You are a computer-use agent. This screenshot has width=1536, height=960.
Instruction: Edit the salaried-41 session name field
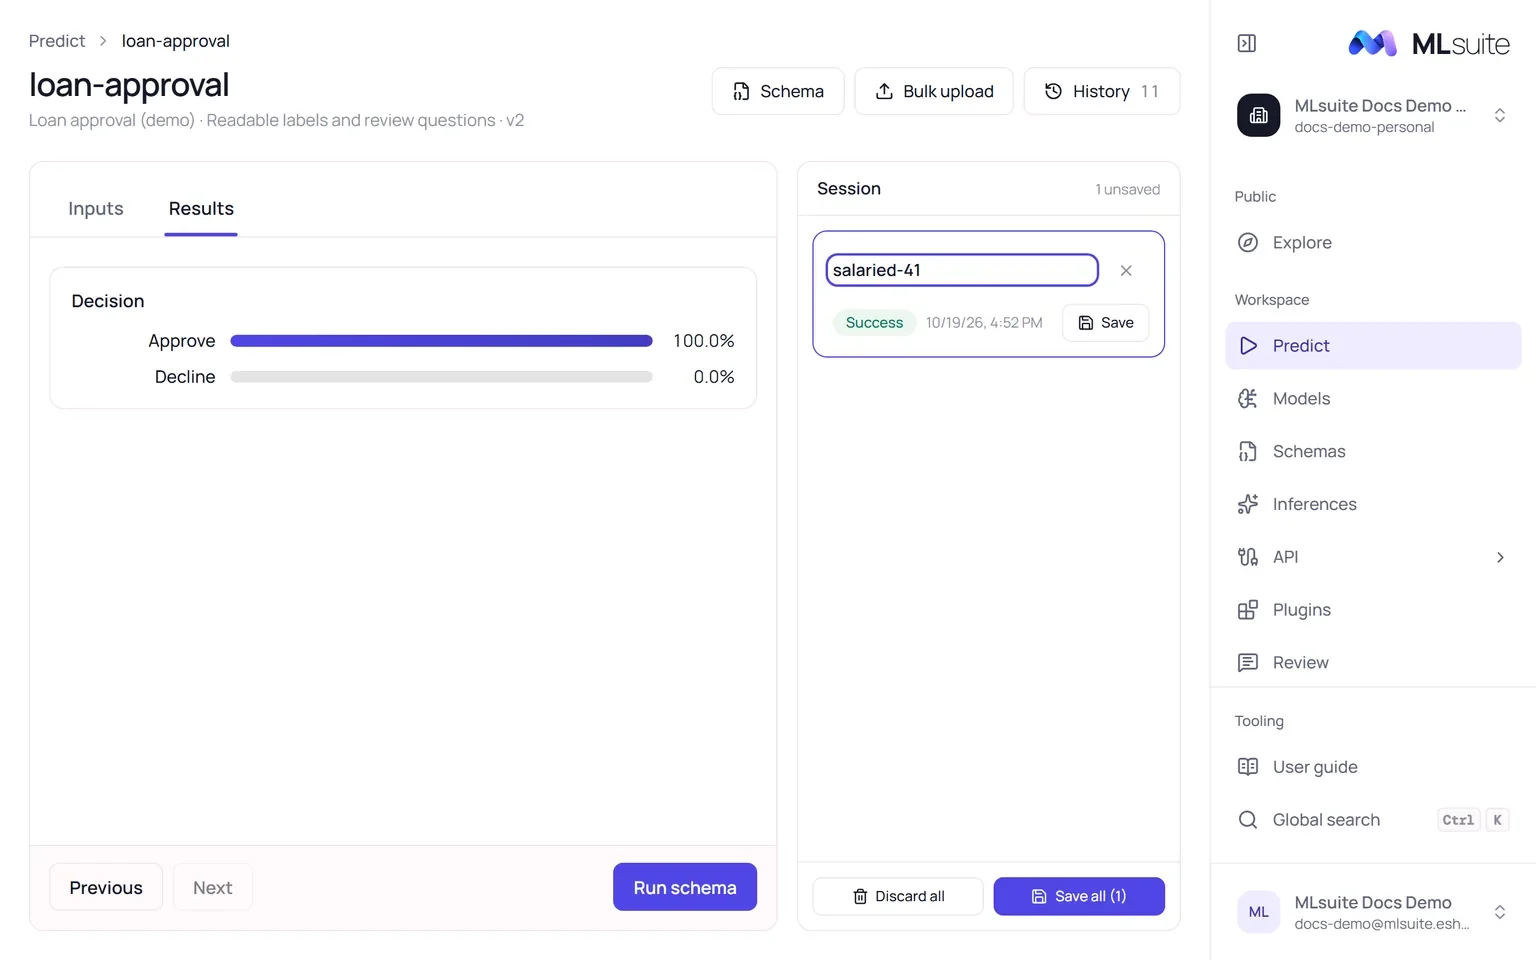(x=962, y=270)
